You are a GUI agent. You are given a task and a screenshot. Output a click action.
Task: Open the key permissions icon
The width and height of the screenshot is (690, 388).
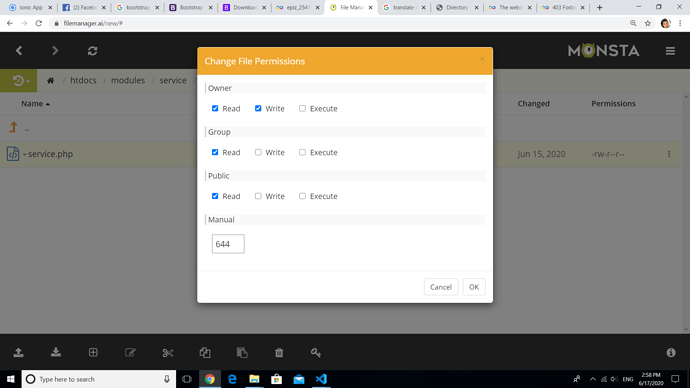(x=316, y=352)
